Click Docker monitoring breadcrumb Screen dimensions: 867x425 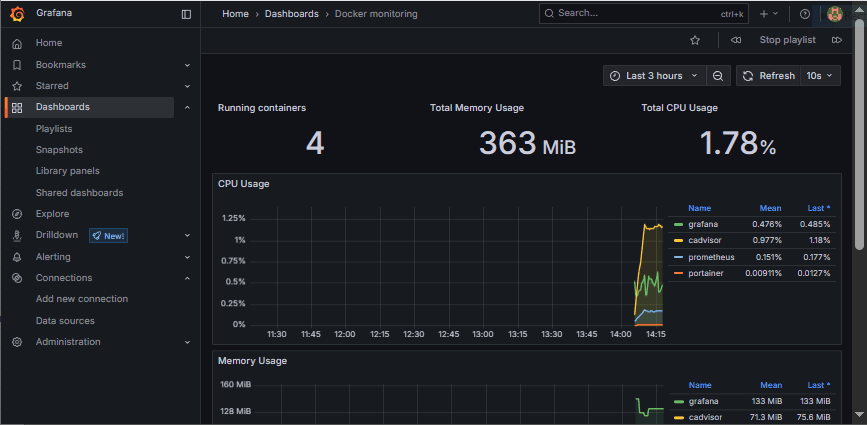(376, 14)
